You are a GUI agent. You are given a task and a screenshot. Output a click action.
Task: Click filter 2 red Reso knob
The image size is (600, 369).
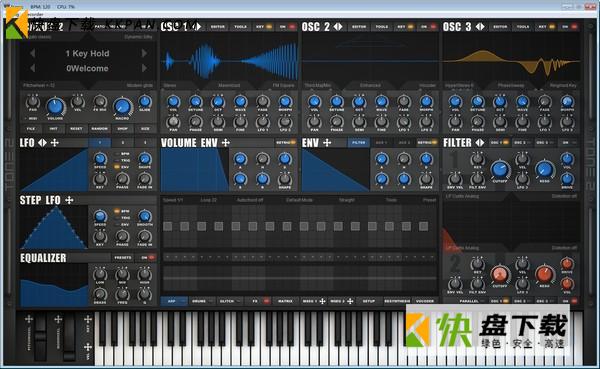[545, 274]
